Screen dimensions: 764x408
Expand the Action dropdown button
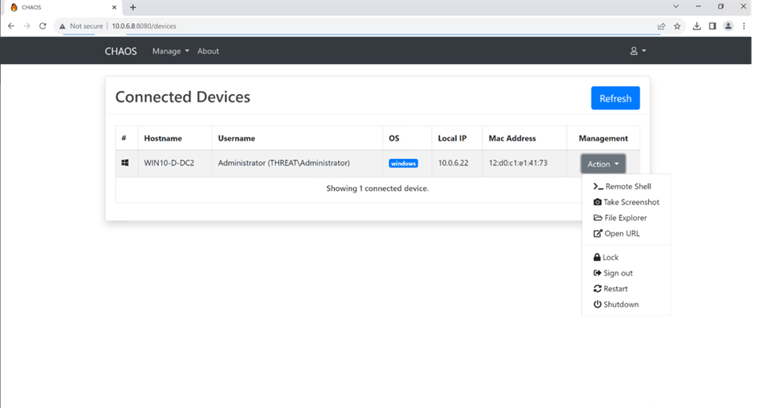pyautogui.click(x=603, y=164)
